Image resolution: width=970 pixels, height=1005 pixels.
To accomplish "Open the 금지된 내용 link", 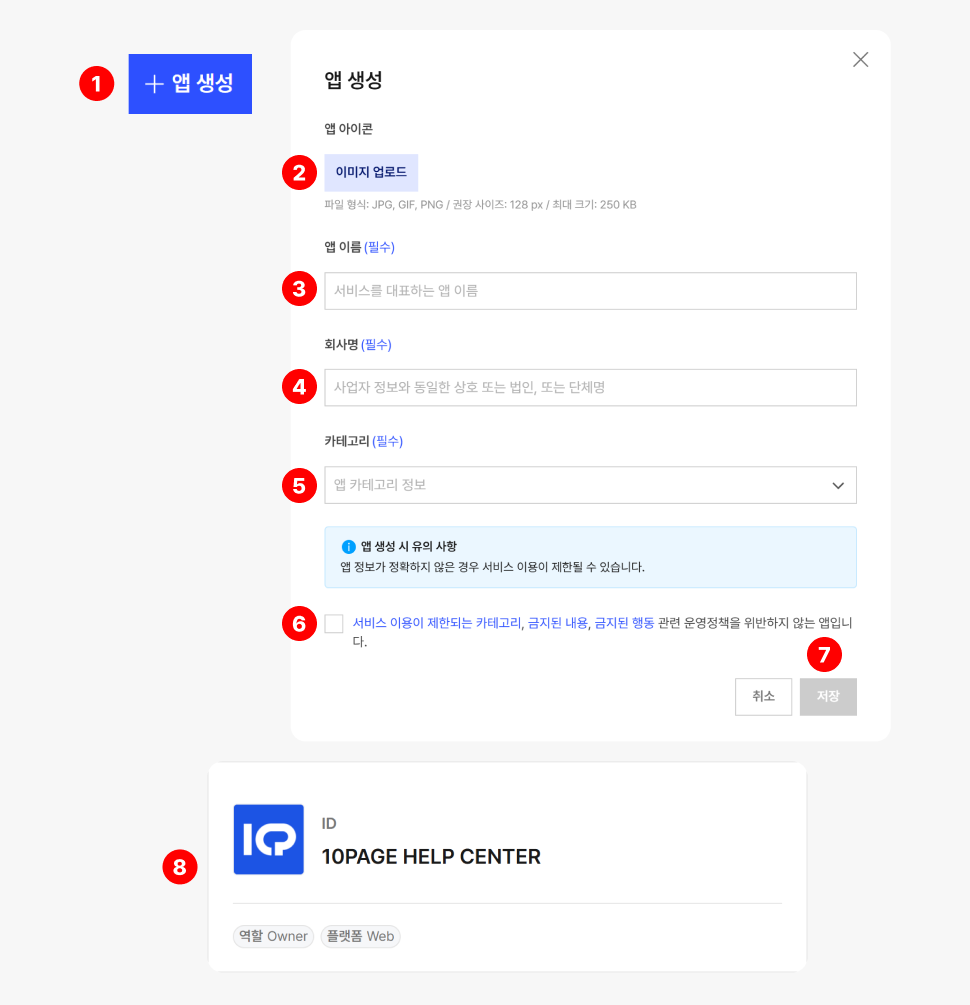I will pyautogui.click(x=558, y=623).
